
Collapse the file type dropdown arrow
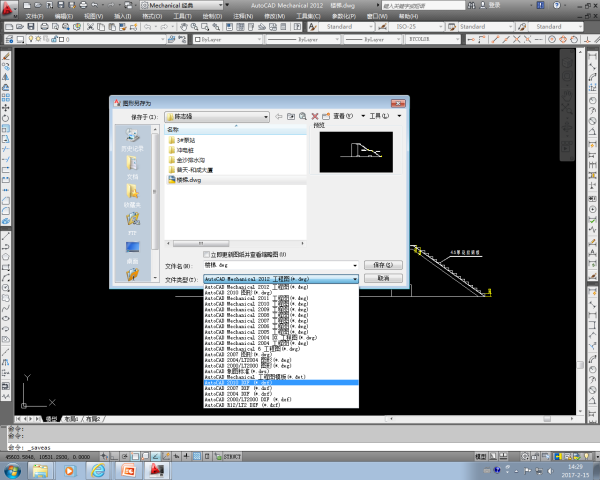(355, 279)
